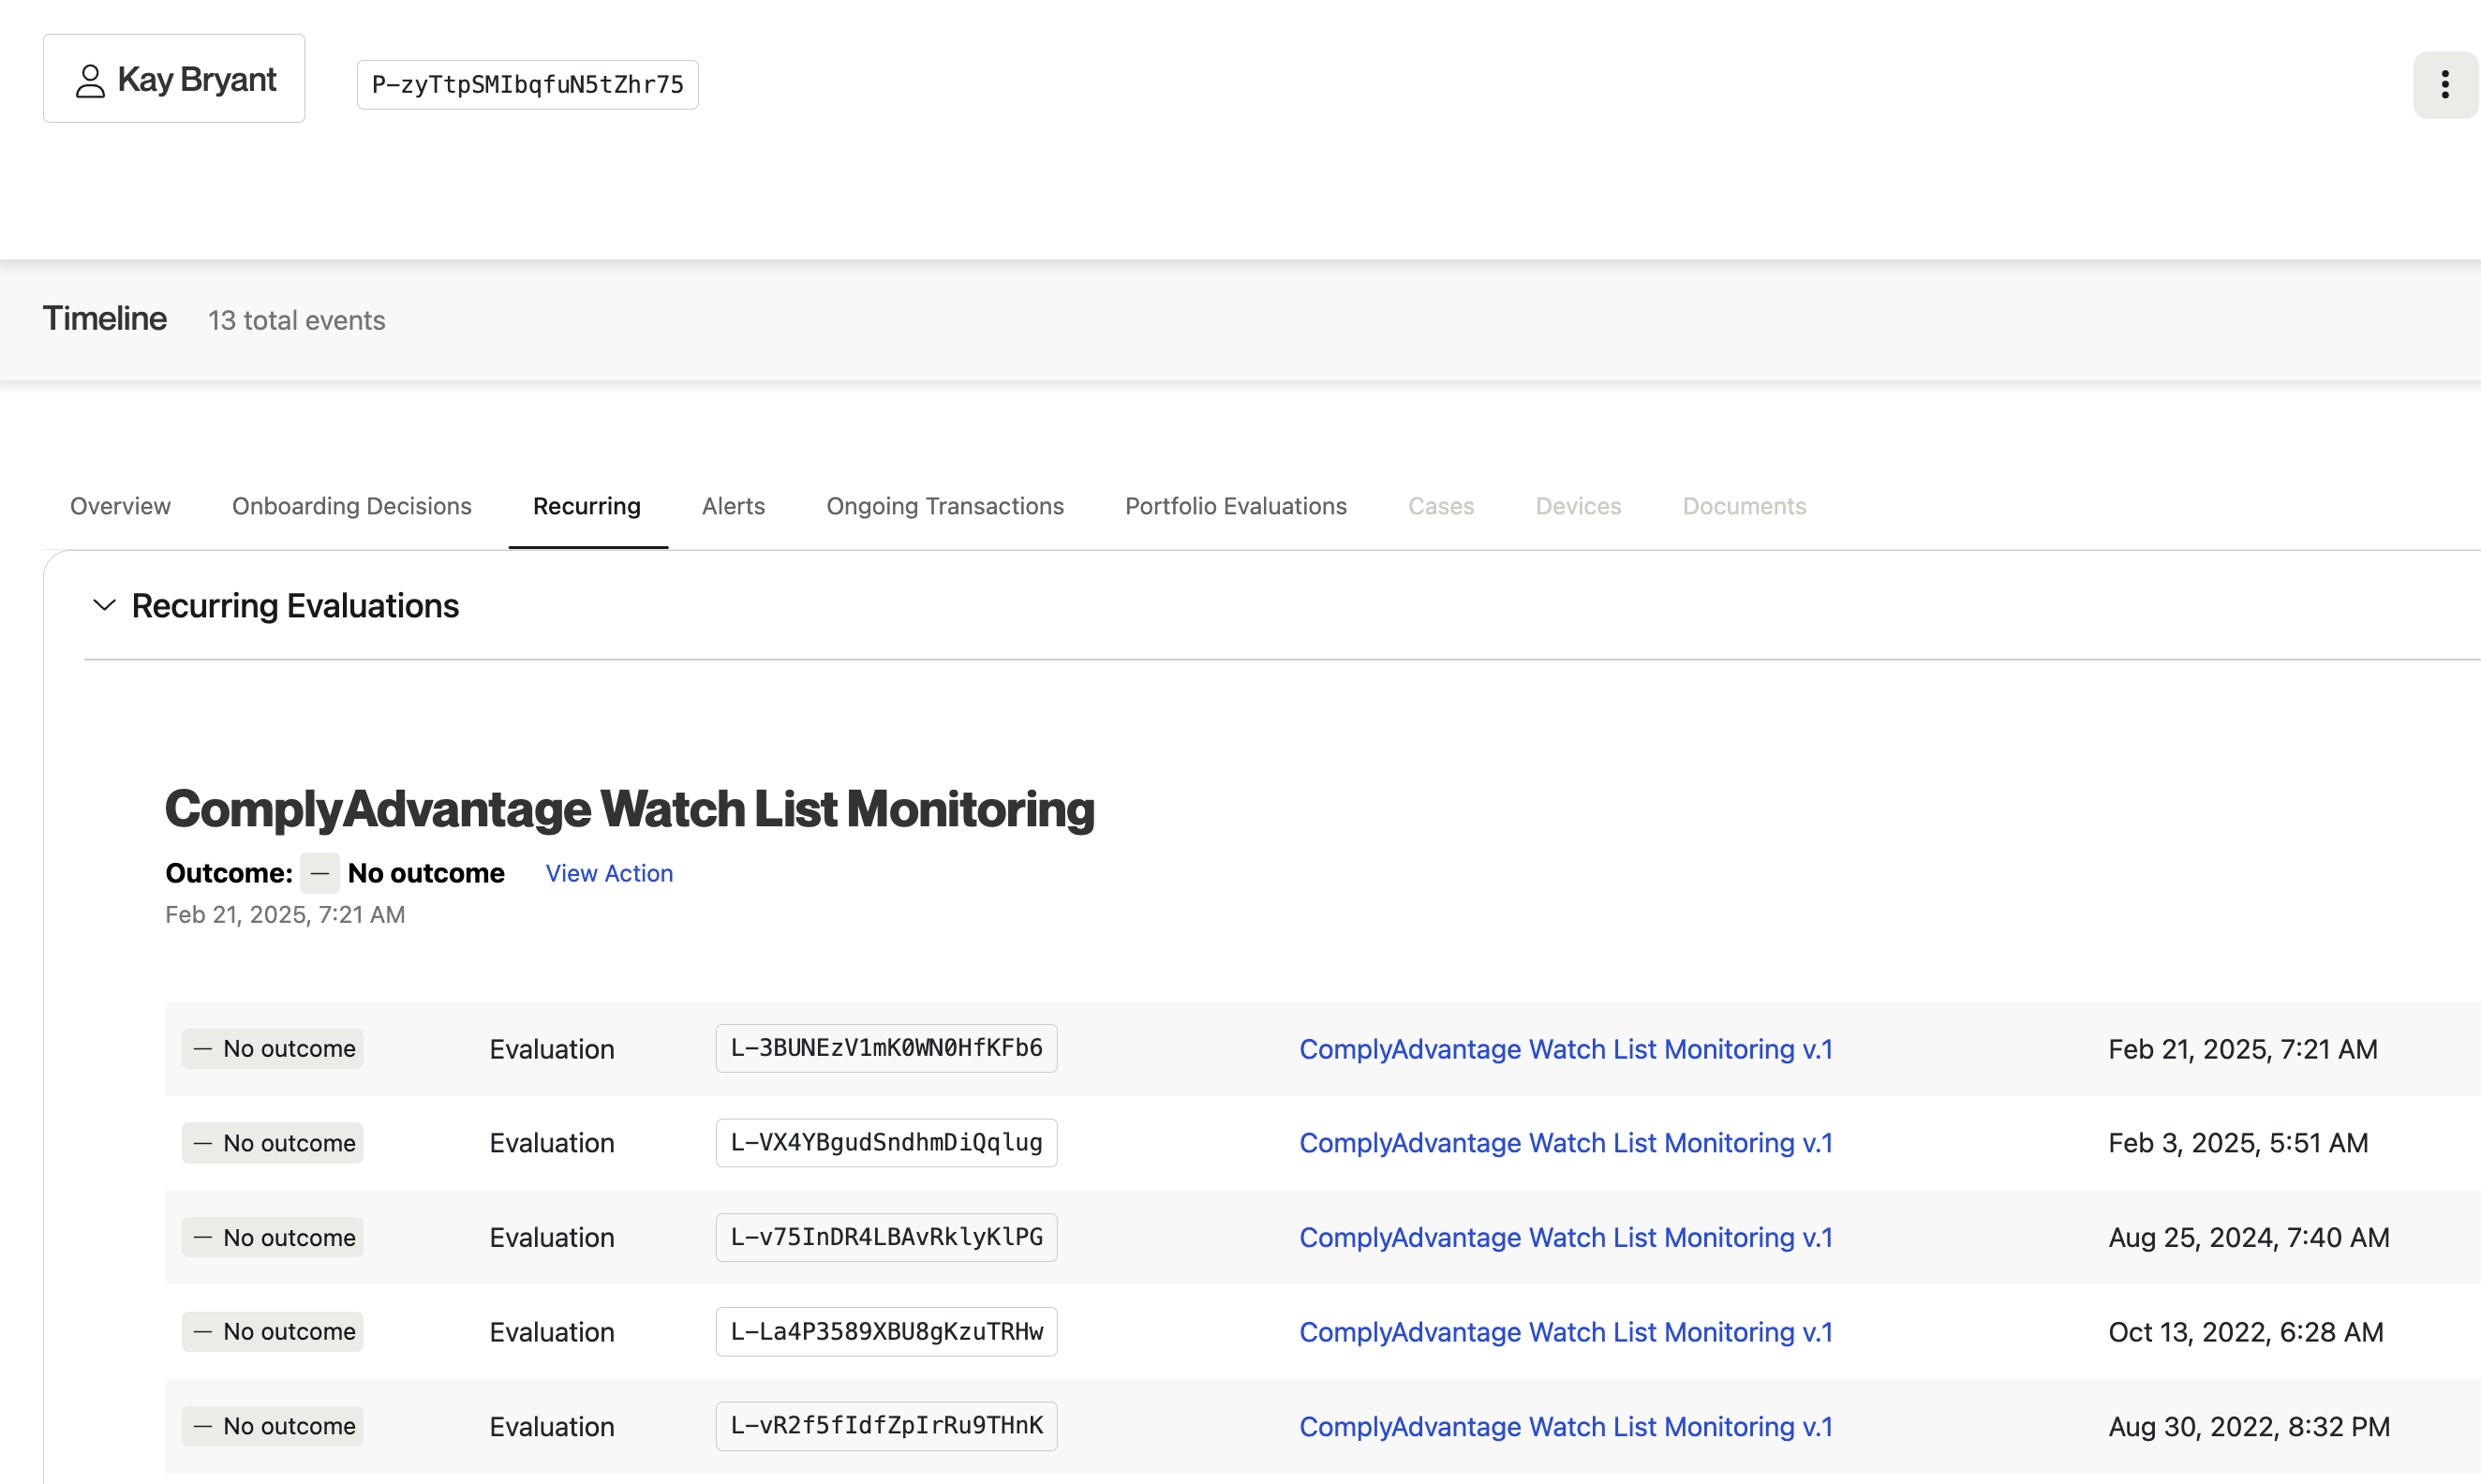Switch to the Overview tab
Viewport: 2481px width, 1484px height.
tap(120, 506)
